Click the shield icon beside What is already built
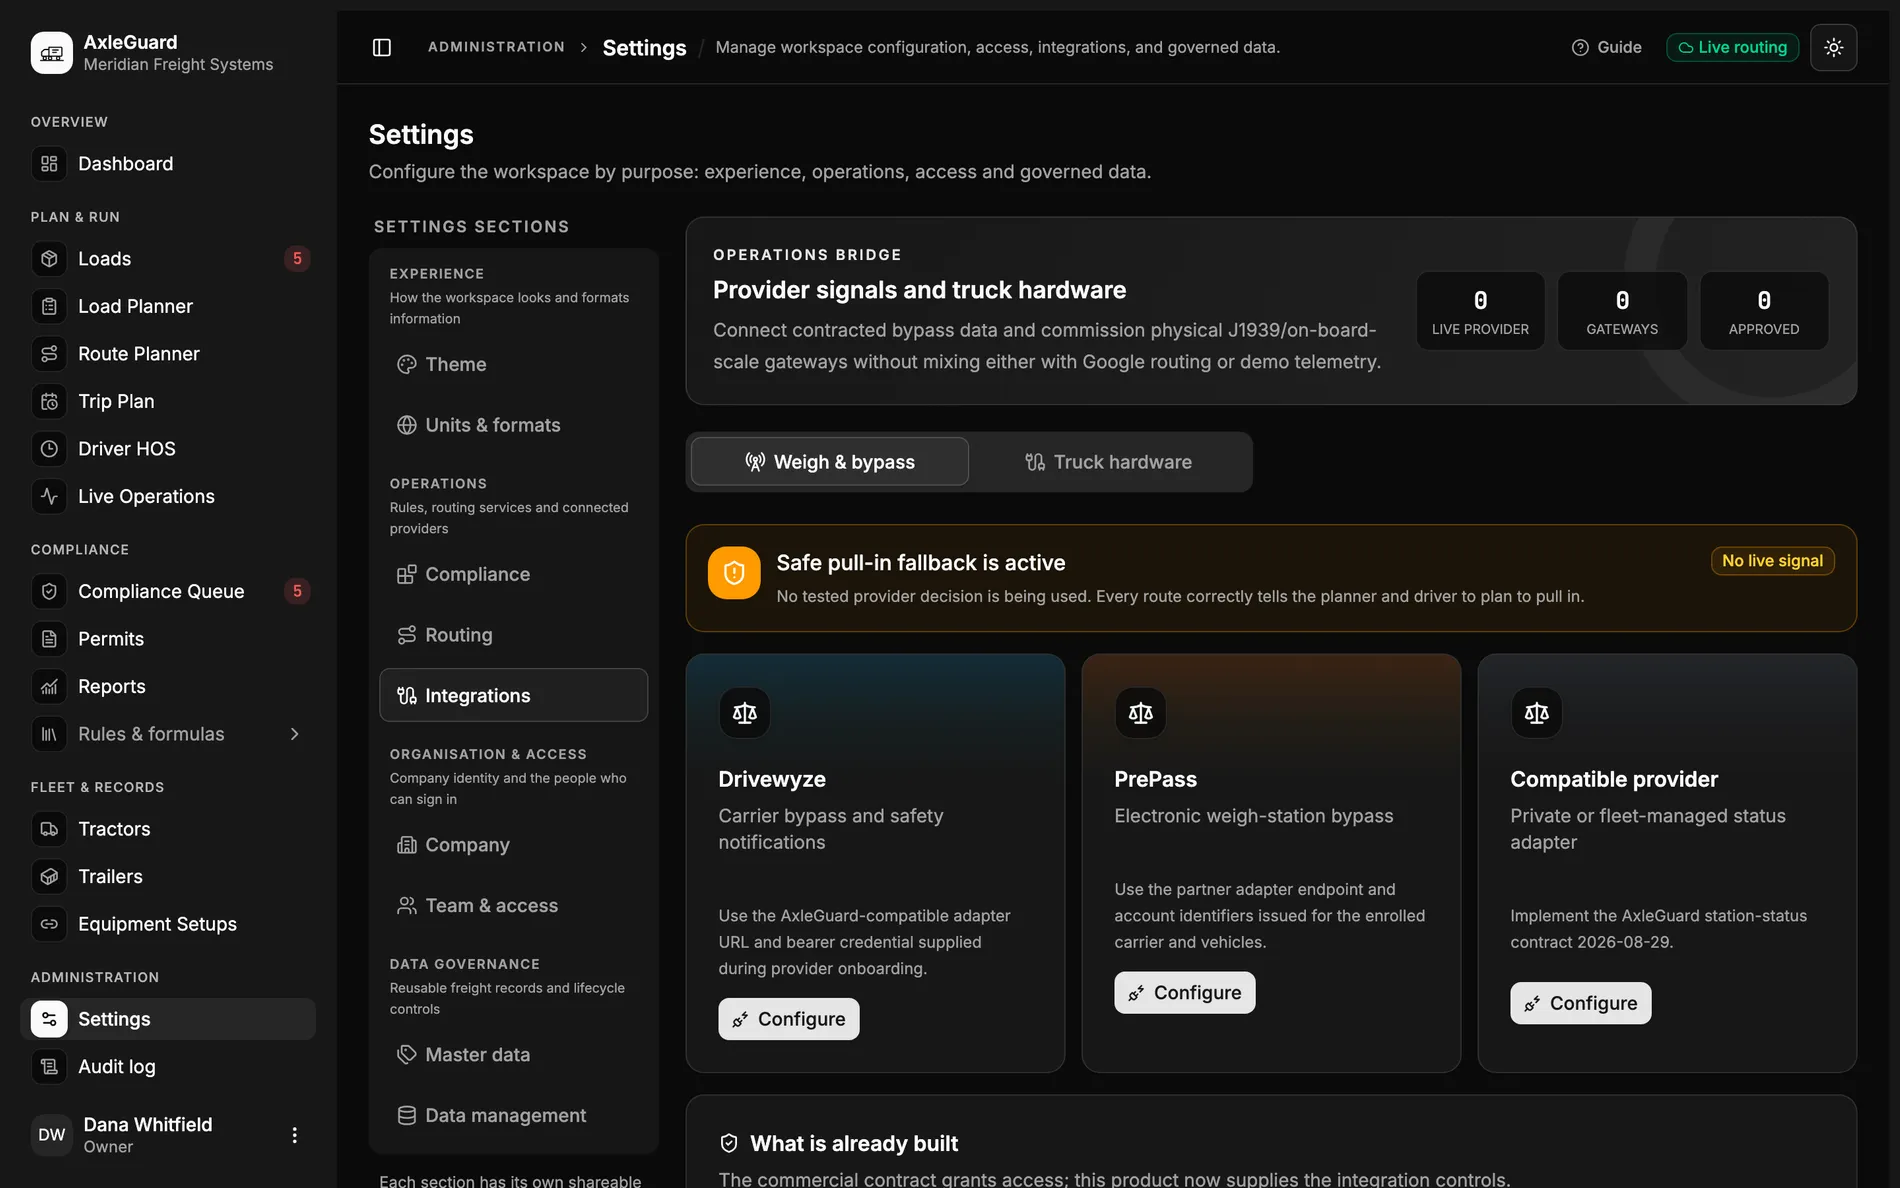This screenshot has height=1188, width=1900. (729, 1143)
